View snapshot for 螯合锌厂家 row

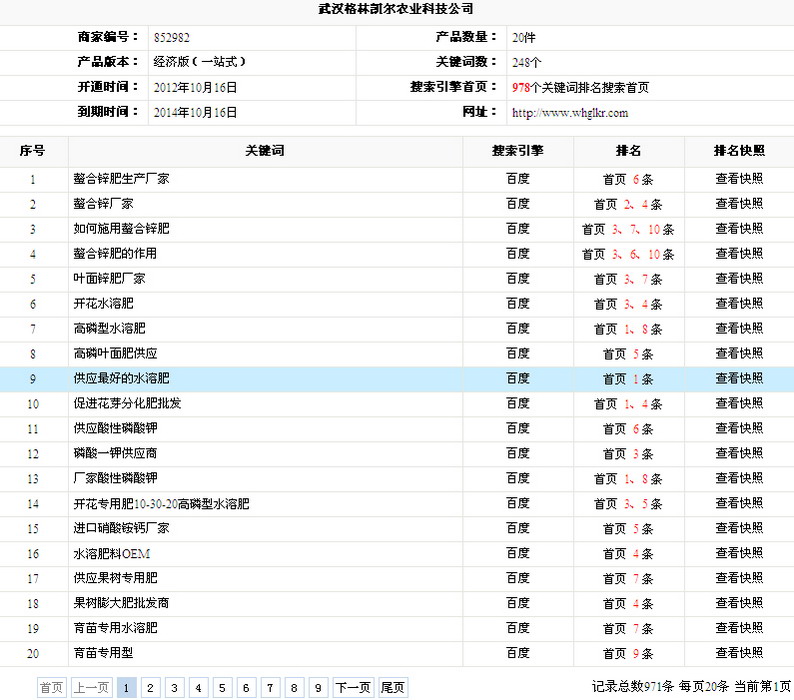pyautogui.click(x=739, y=204)
